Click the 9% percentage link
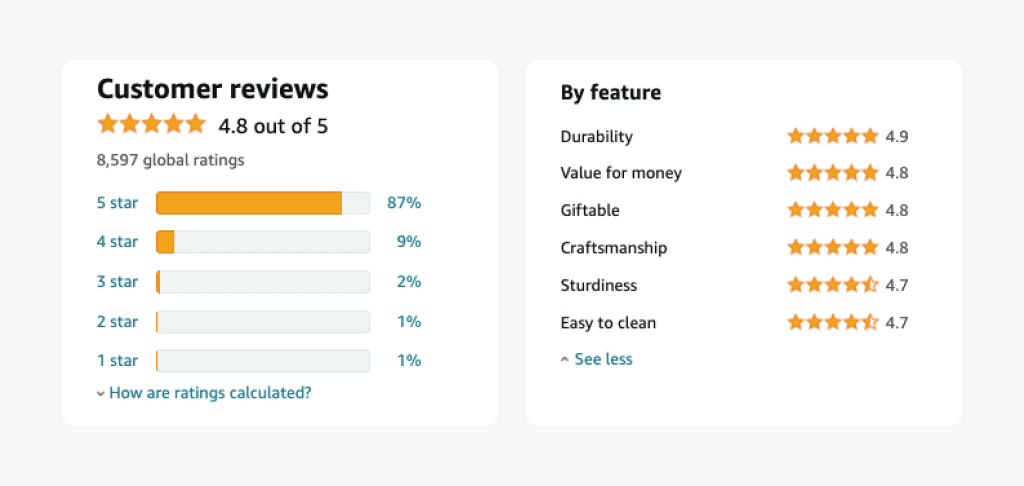The width and height of the screenshot is (1024, 486). 409,242
